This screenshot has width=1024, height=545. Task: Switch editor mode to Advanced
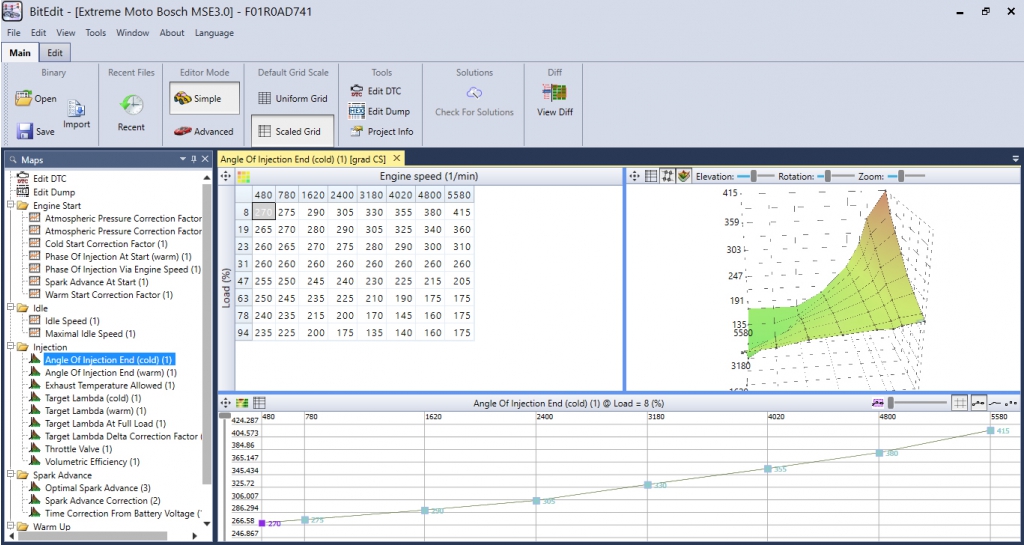[204, 131]
